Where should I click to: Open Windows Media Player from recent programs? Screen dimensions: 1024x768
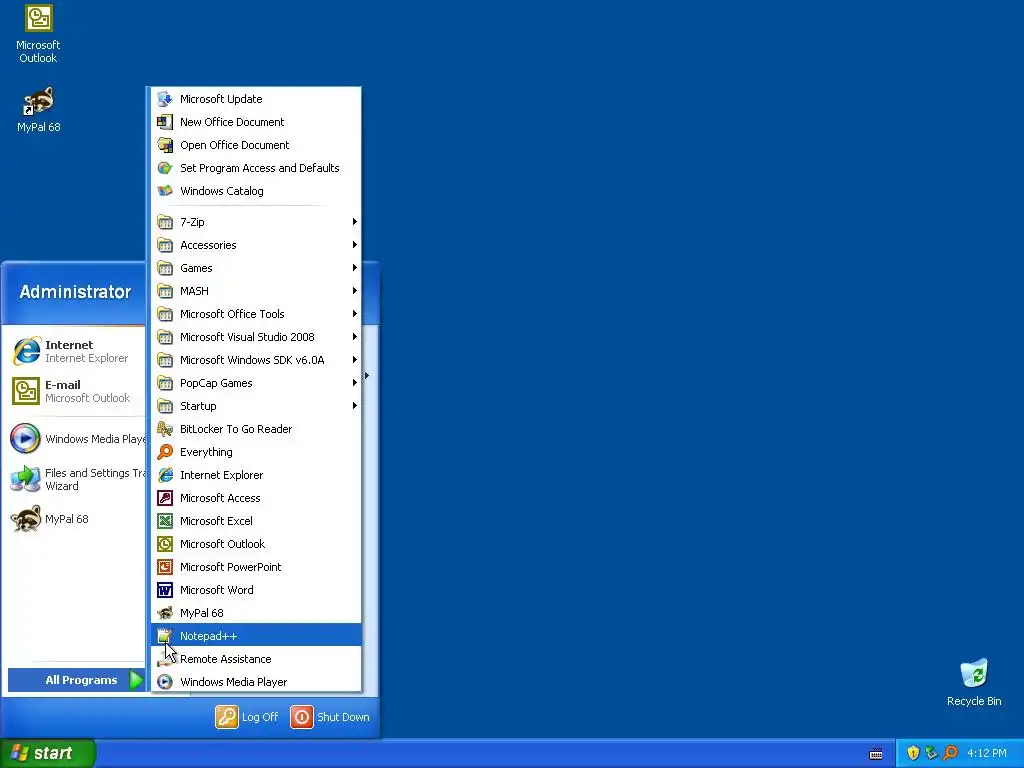tap(76, 439)
